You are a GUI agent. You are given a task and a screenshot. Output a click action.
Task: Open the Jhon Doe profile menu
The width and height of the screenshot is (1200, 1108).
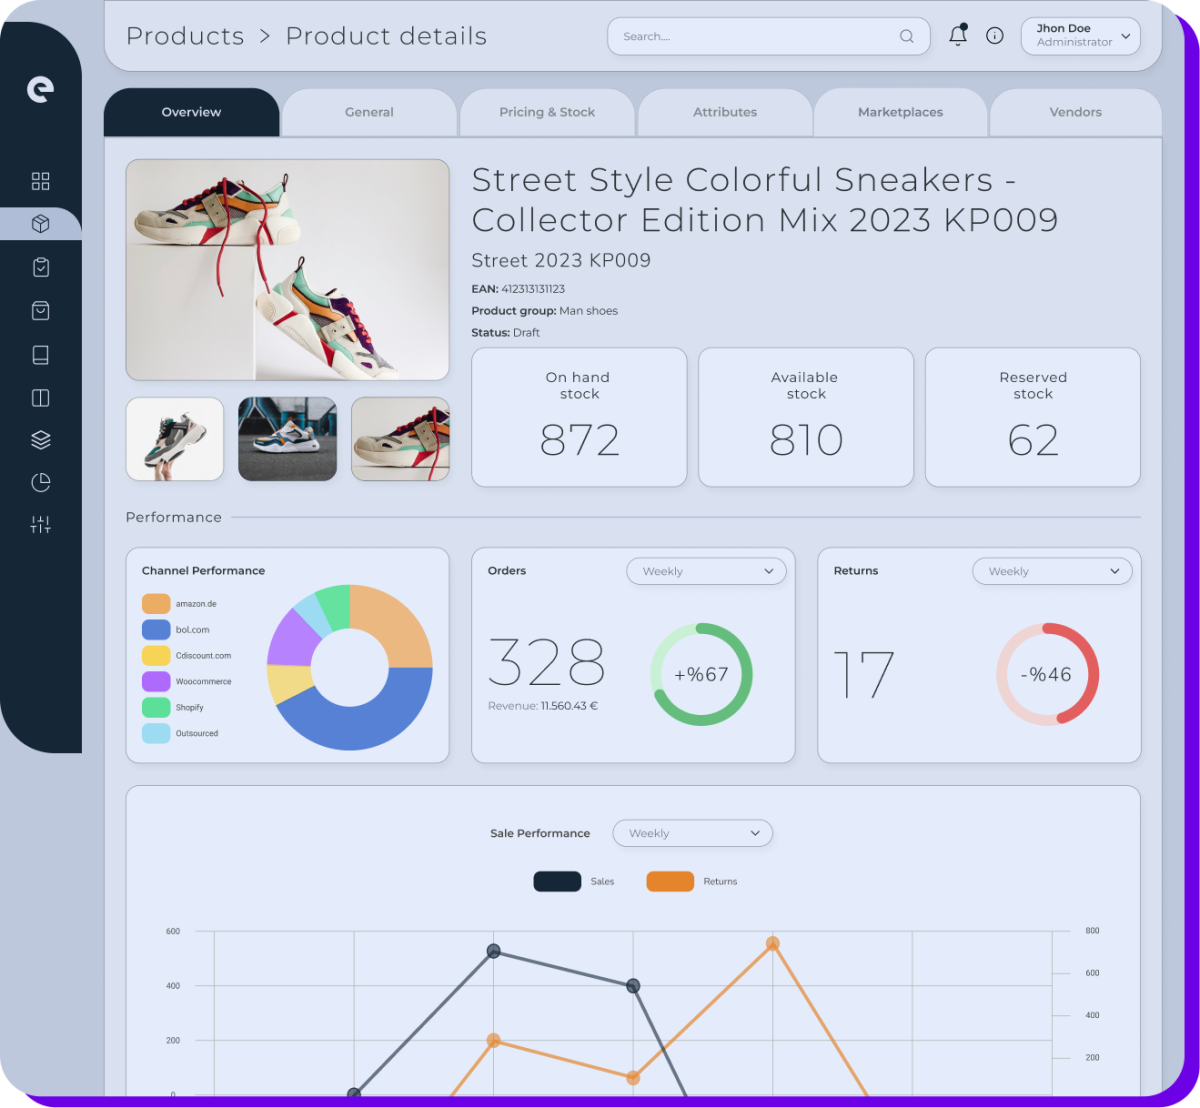point(1080,35)
